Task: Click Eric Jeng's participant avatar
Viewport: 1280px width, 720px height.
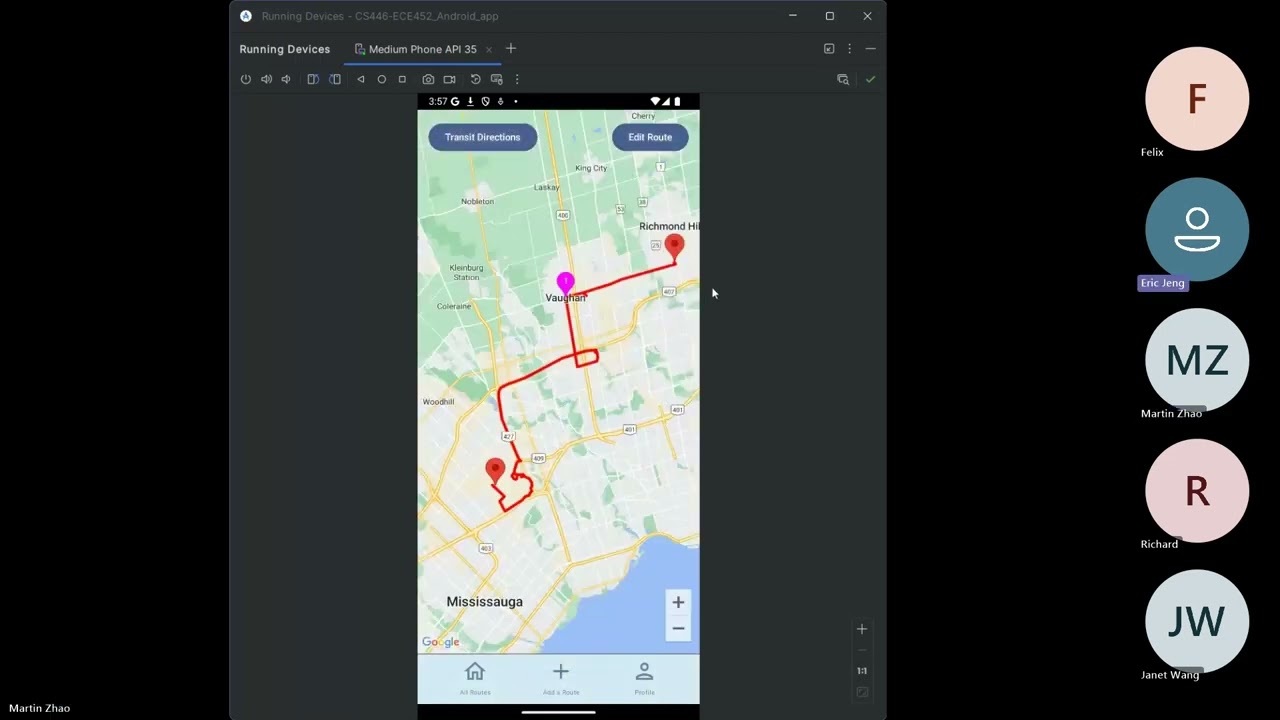Action: point(1197,229)
